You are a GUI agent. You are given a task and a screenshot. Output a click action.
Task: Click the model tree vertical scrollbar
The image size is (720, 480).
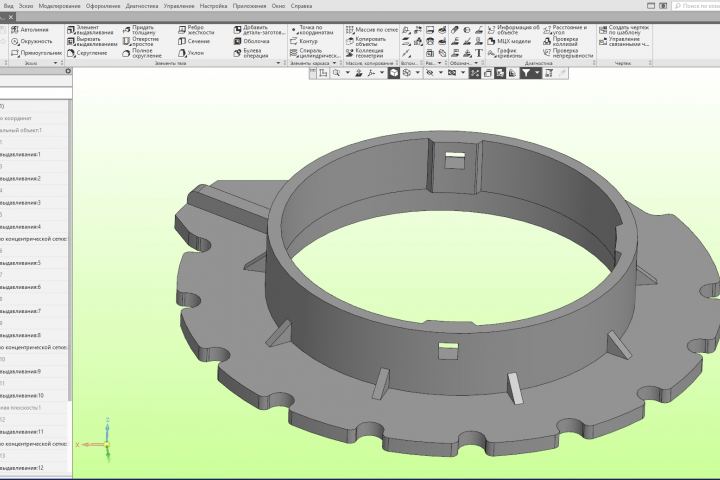tap(70, 250)
